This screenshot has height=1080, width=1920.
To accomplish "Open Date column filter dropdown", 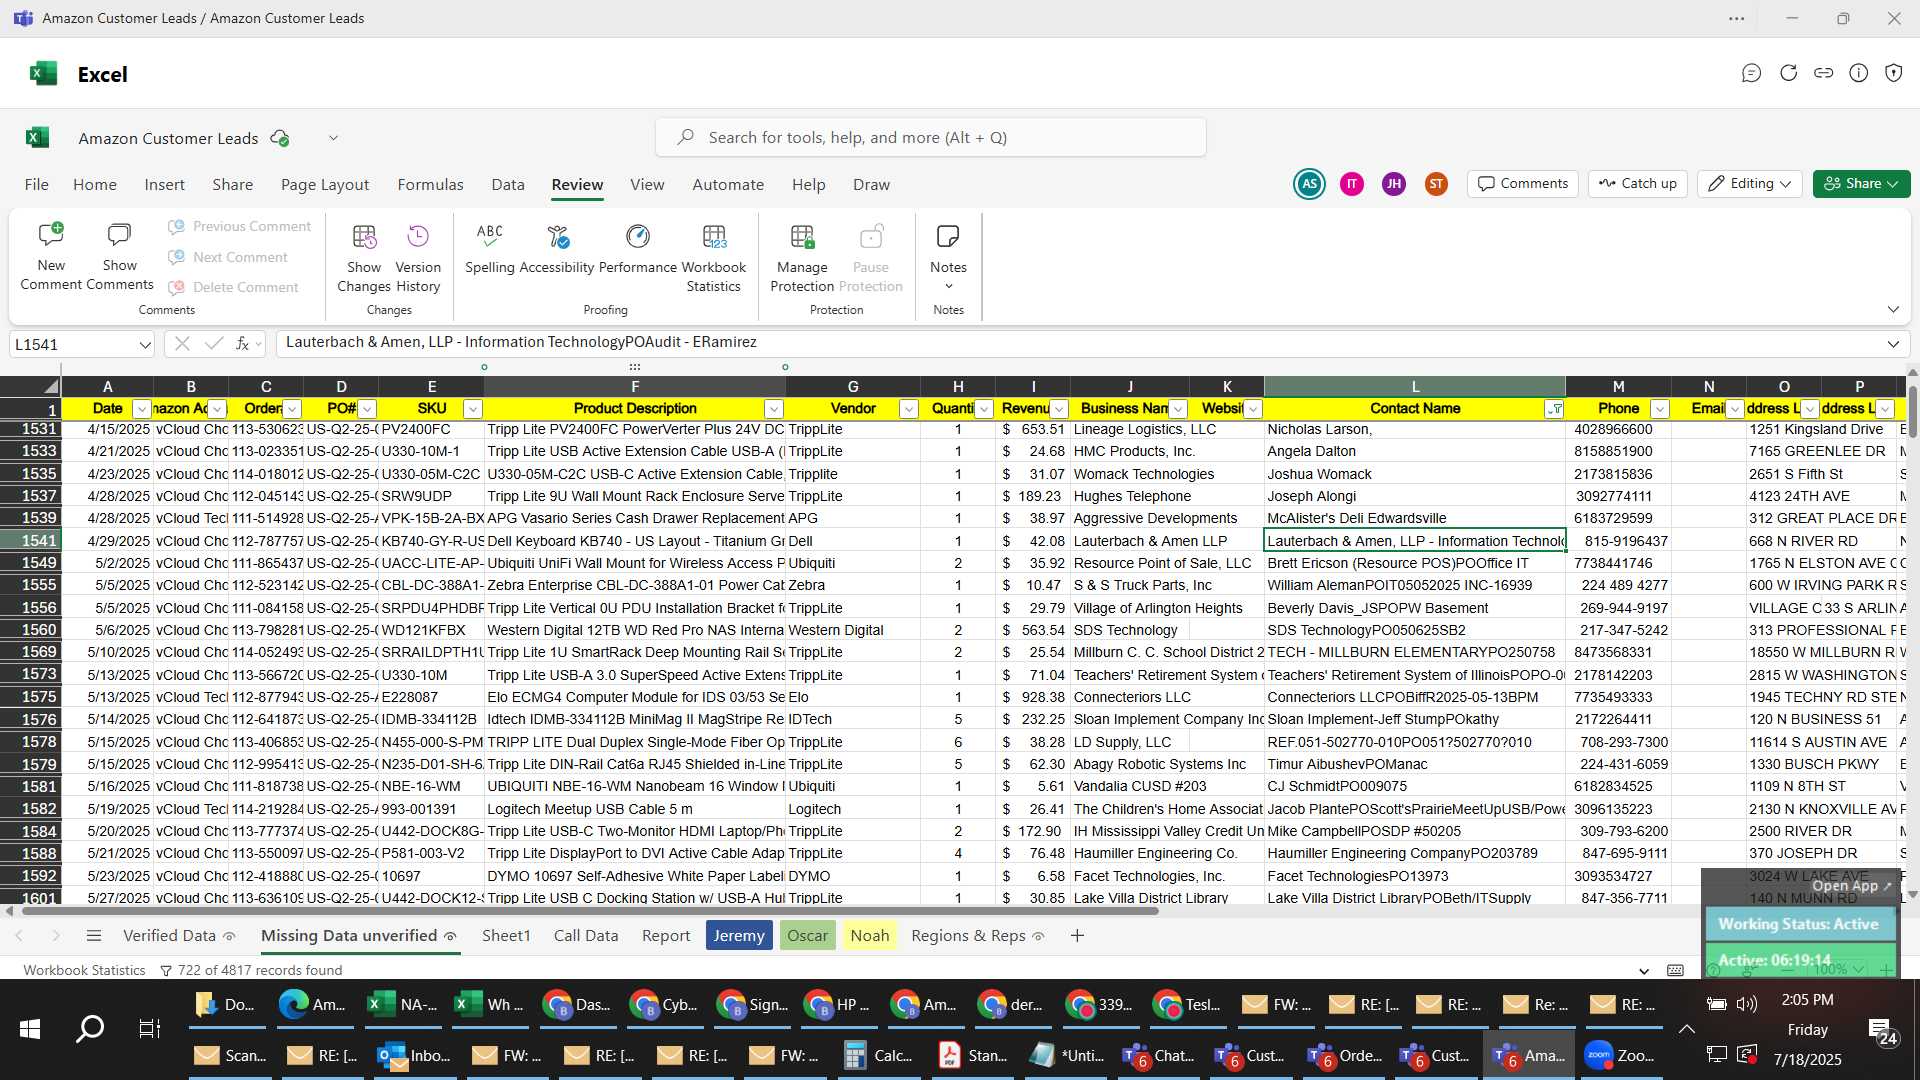I will (x=141, y=409).
